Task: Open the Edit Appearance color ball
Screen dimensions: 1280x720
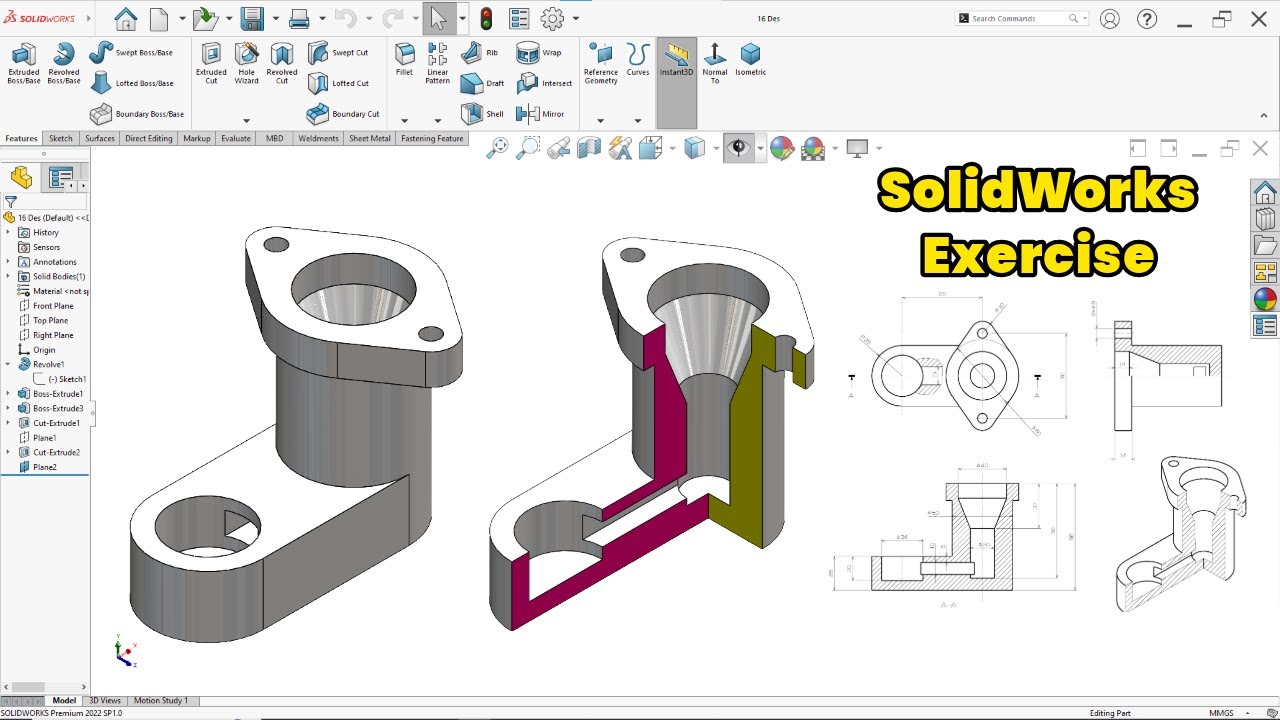Action: pyautogui.click(x=782, y=148)
